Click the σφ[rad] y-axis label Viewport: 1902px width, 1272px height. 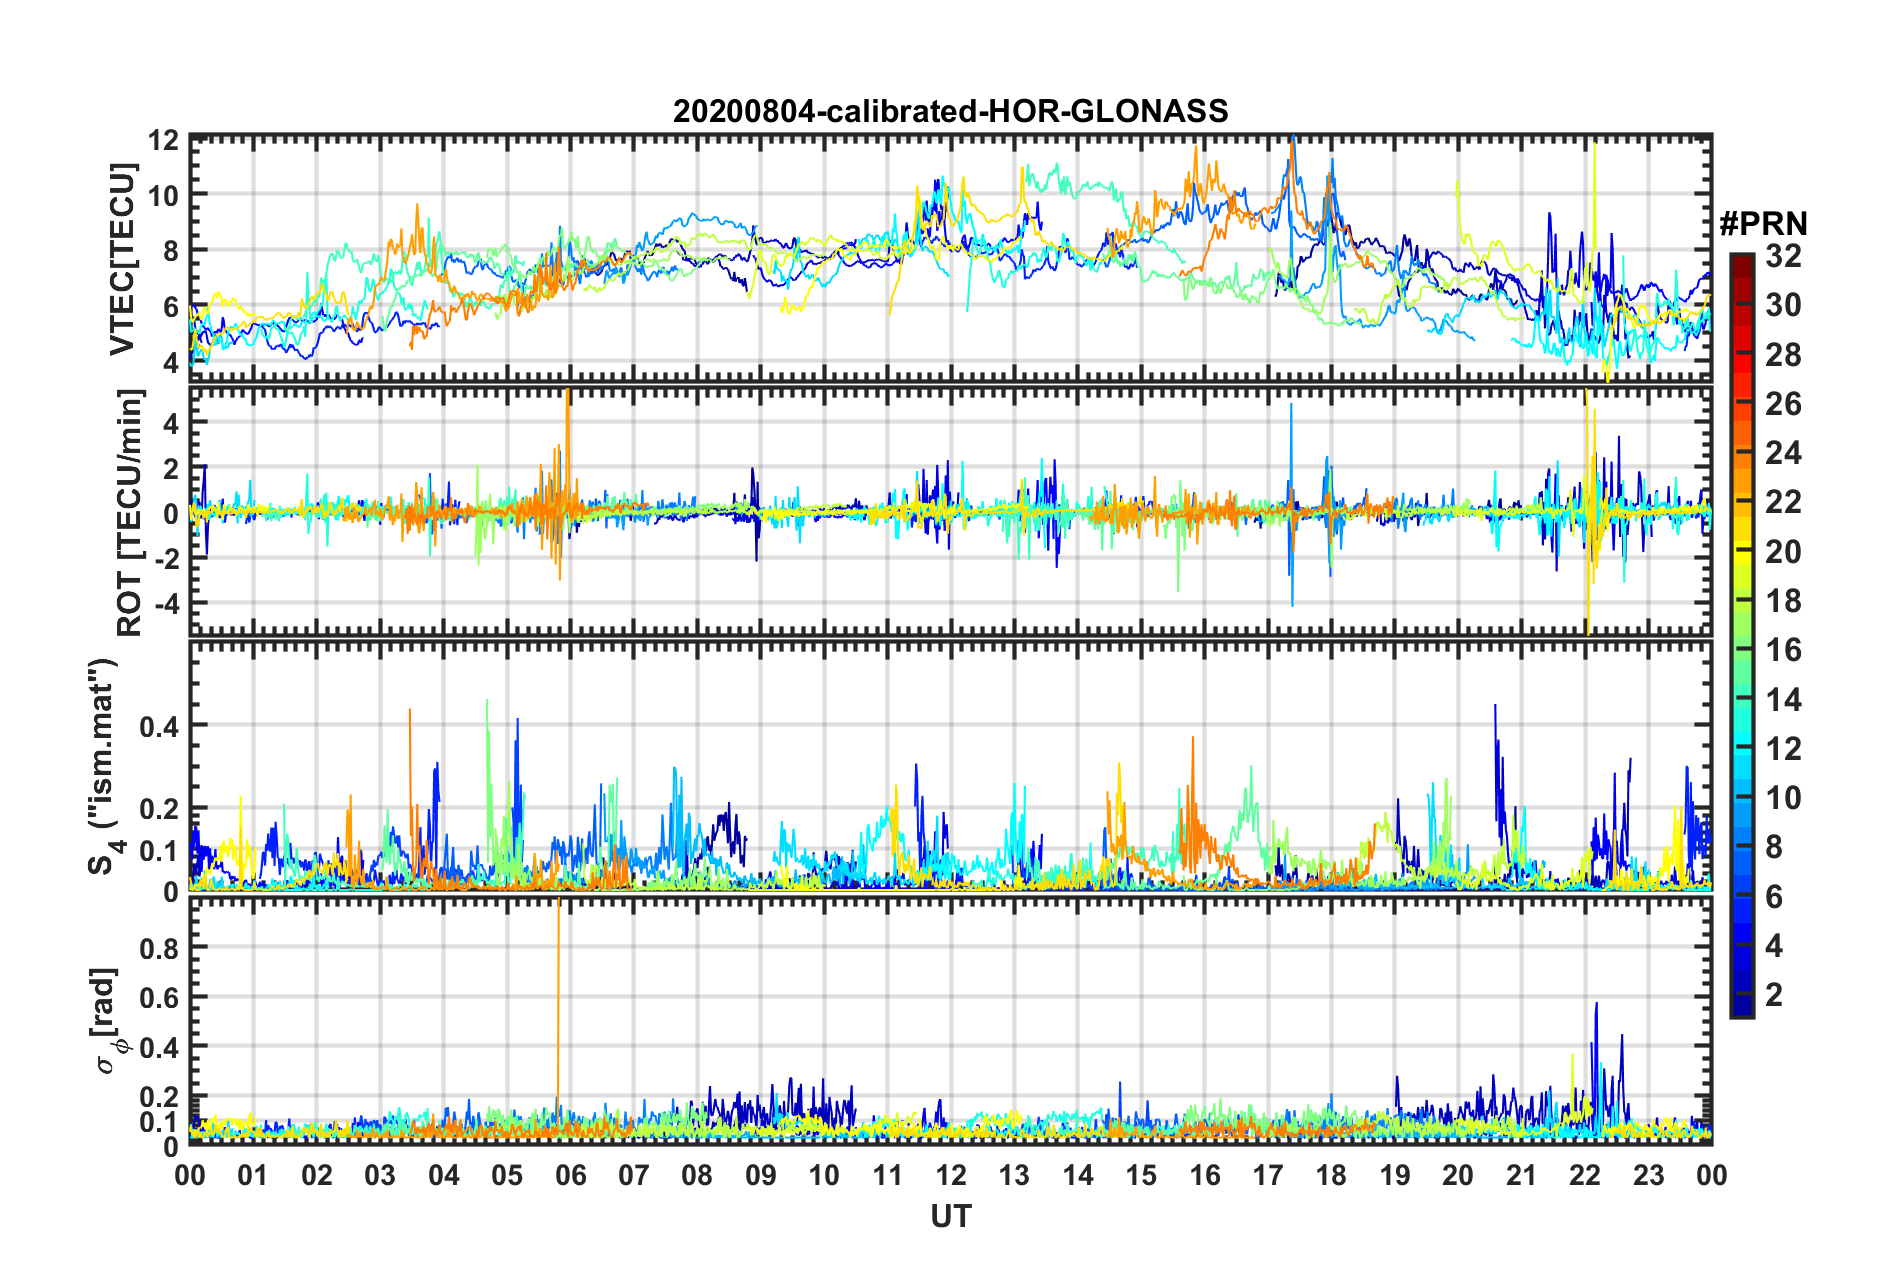[106, 1020]
